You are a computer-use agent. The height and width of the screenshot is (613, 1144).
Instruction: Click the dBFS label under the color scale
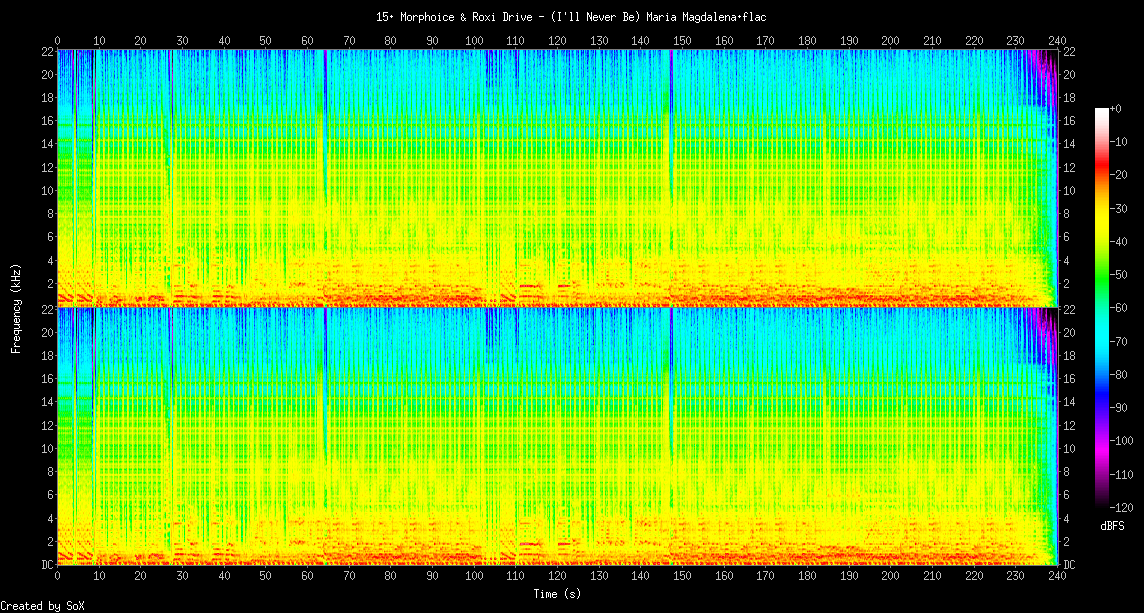point(1112,526)
